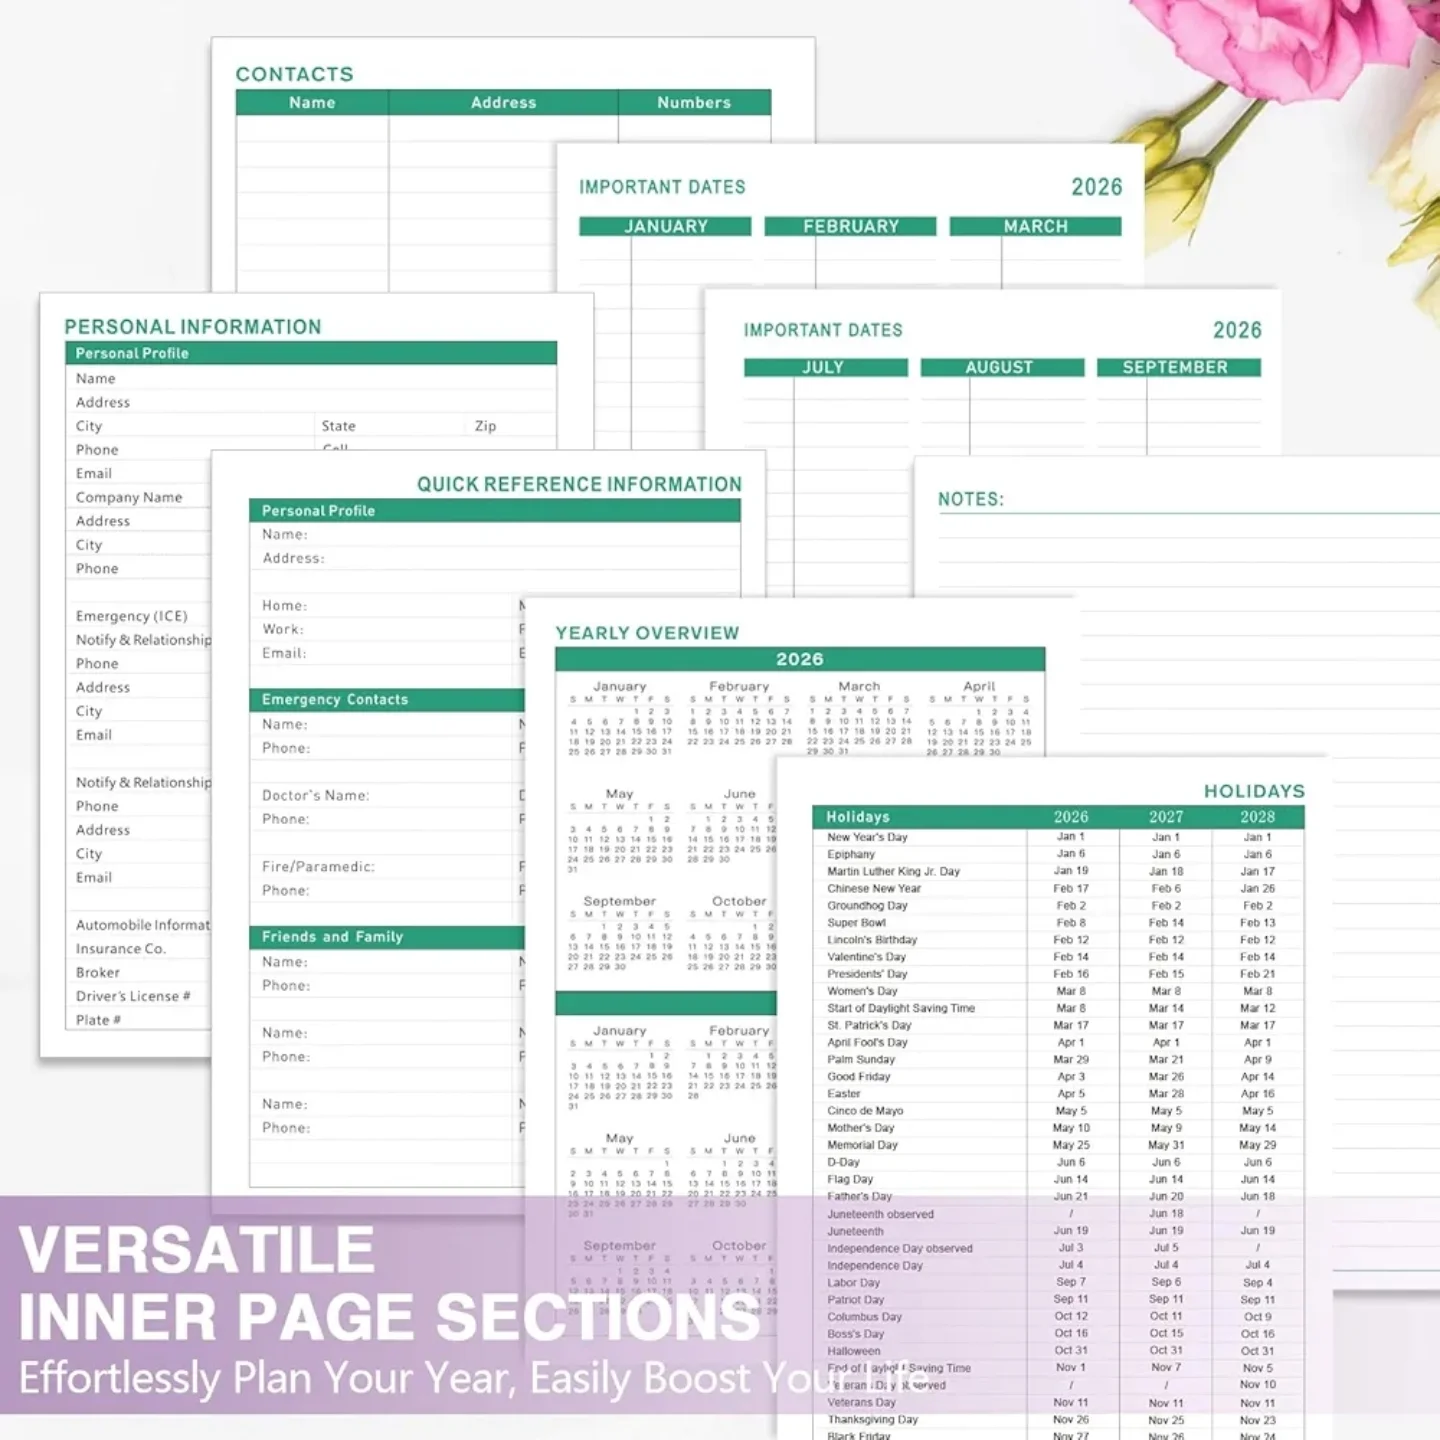Click the VERSATILE INNER PAGE SECTIONS headline
The image size is (1440, 1440).
click(x=390, y=1284)
